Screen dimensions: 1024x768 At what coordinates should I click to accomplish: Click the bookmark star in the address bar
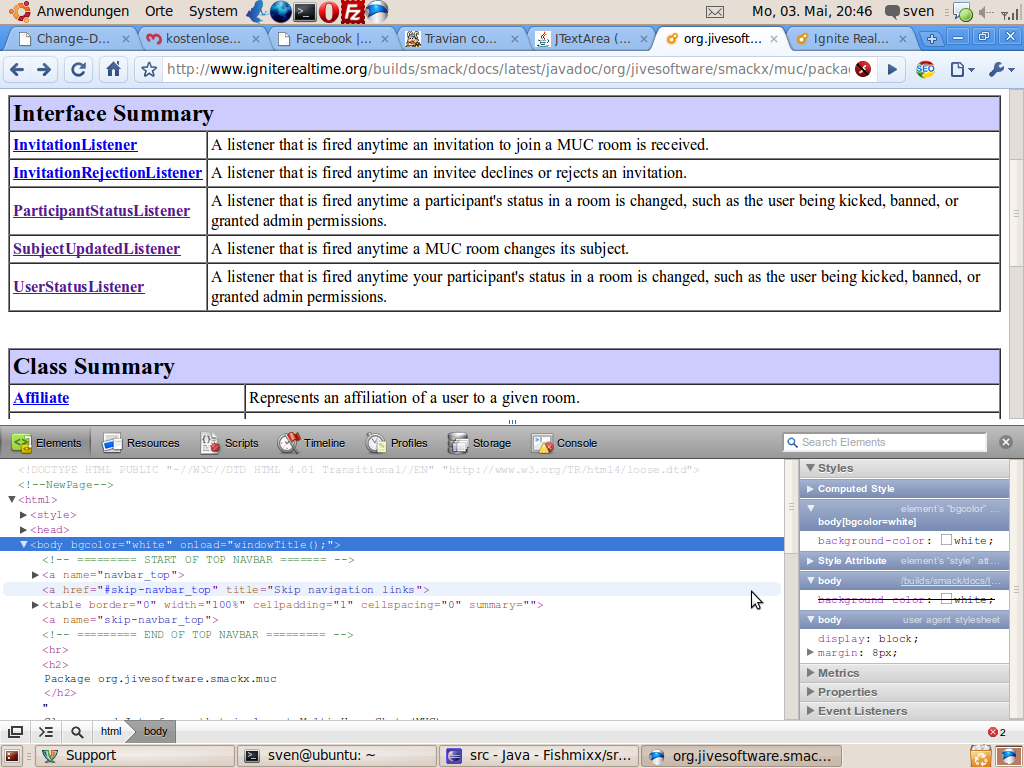(x=149, y=70)
